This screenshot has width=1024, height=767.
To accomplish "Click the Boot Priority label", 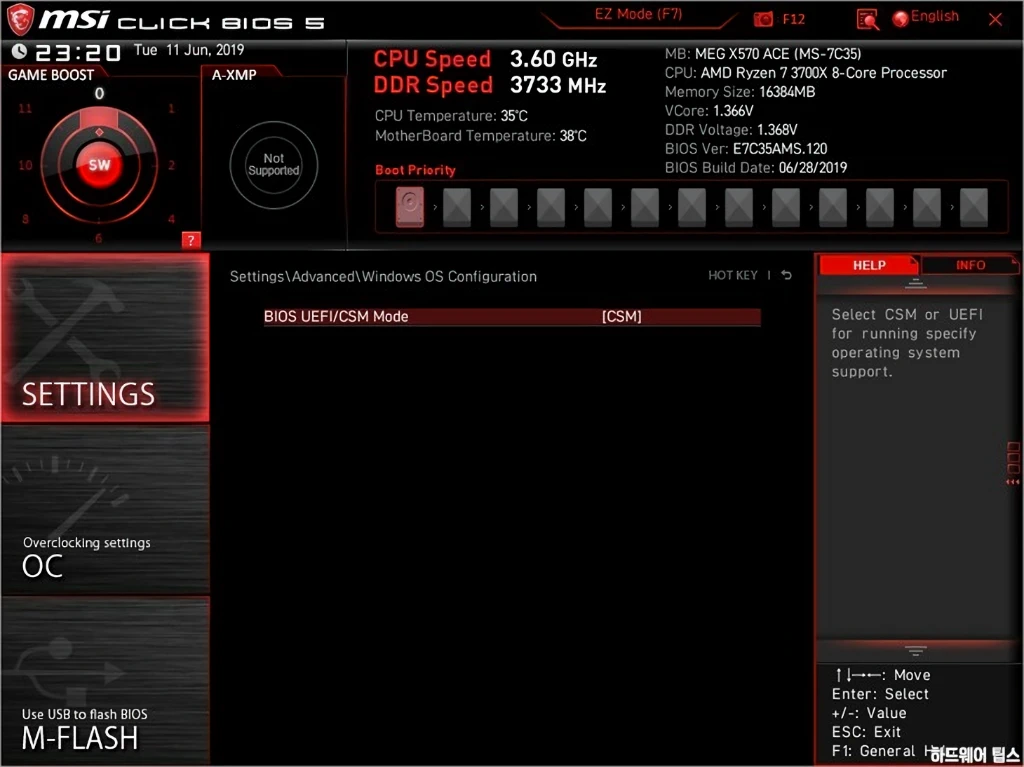I will click(415, 170).
